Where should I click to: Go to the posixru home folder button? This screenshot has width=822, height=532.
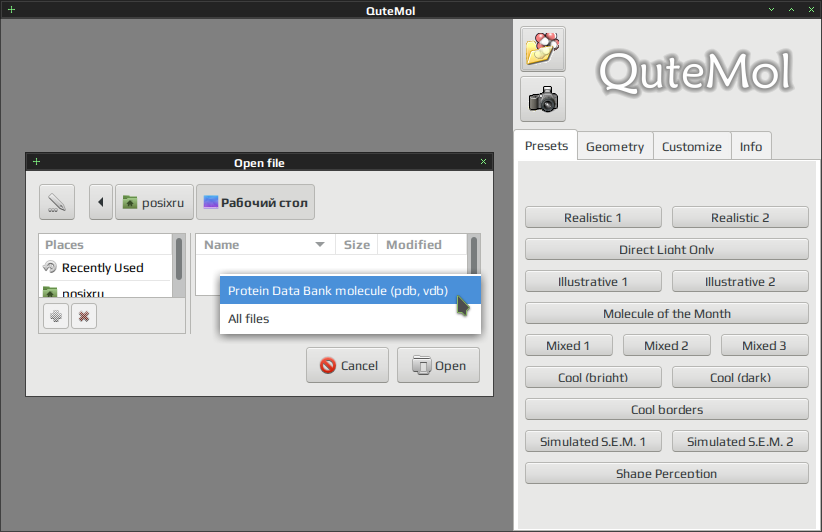click(x=154, y=202)
